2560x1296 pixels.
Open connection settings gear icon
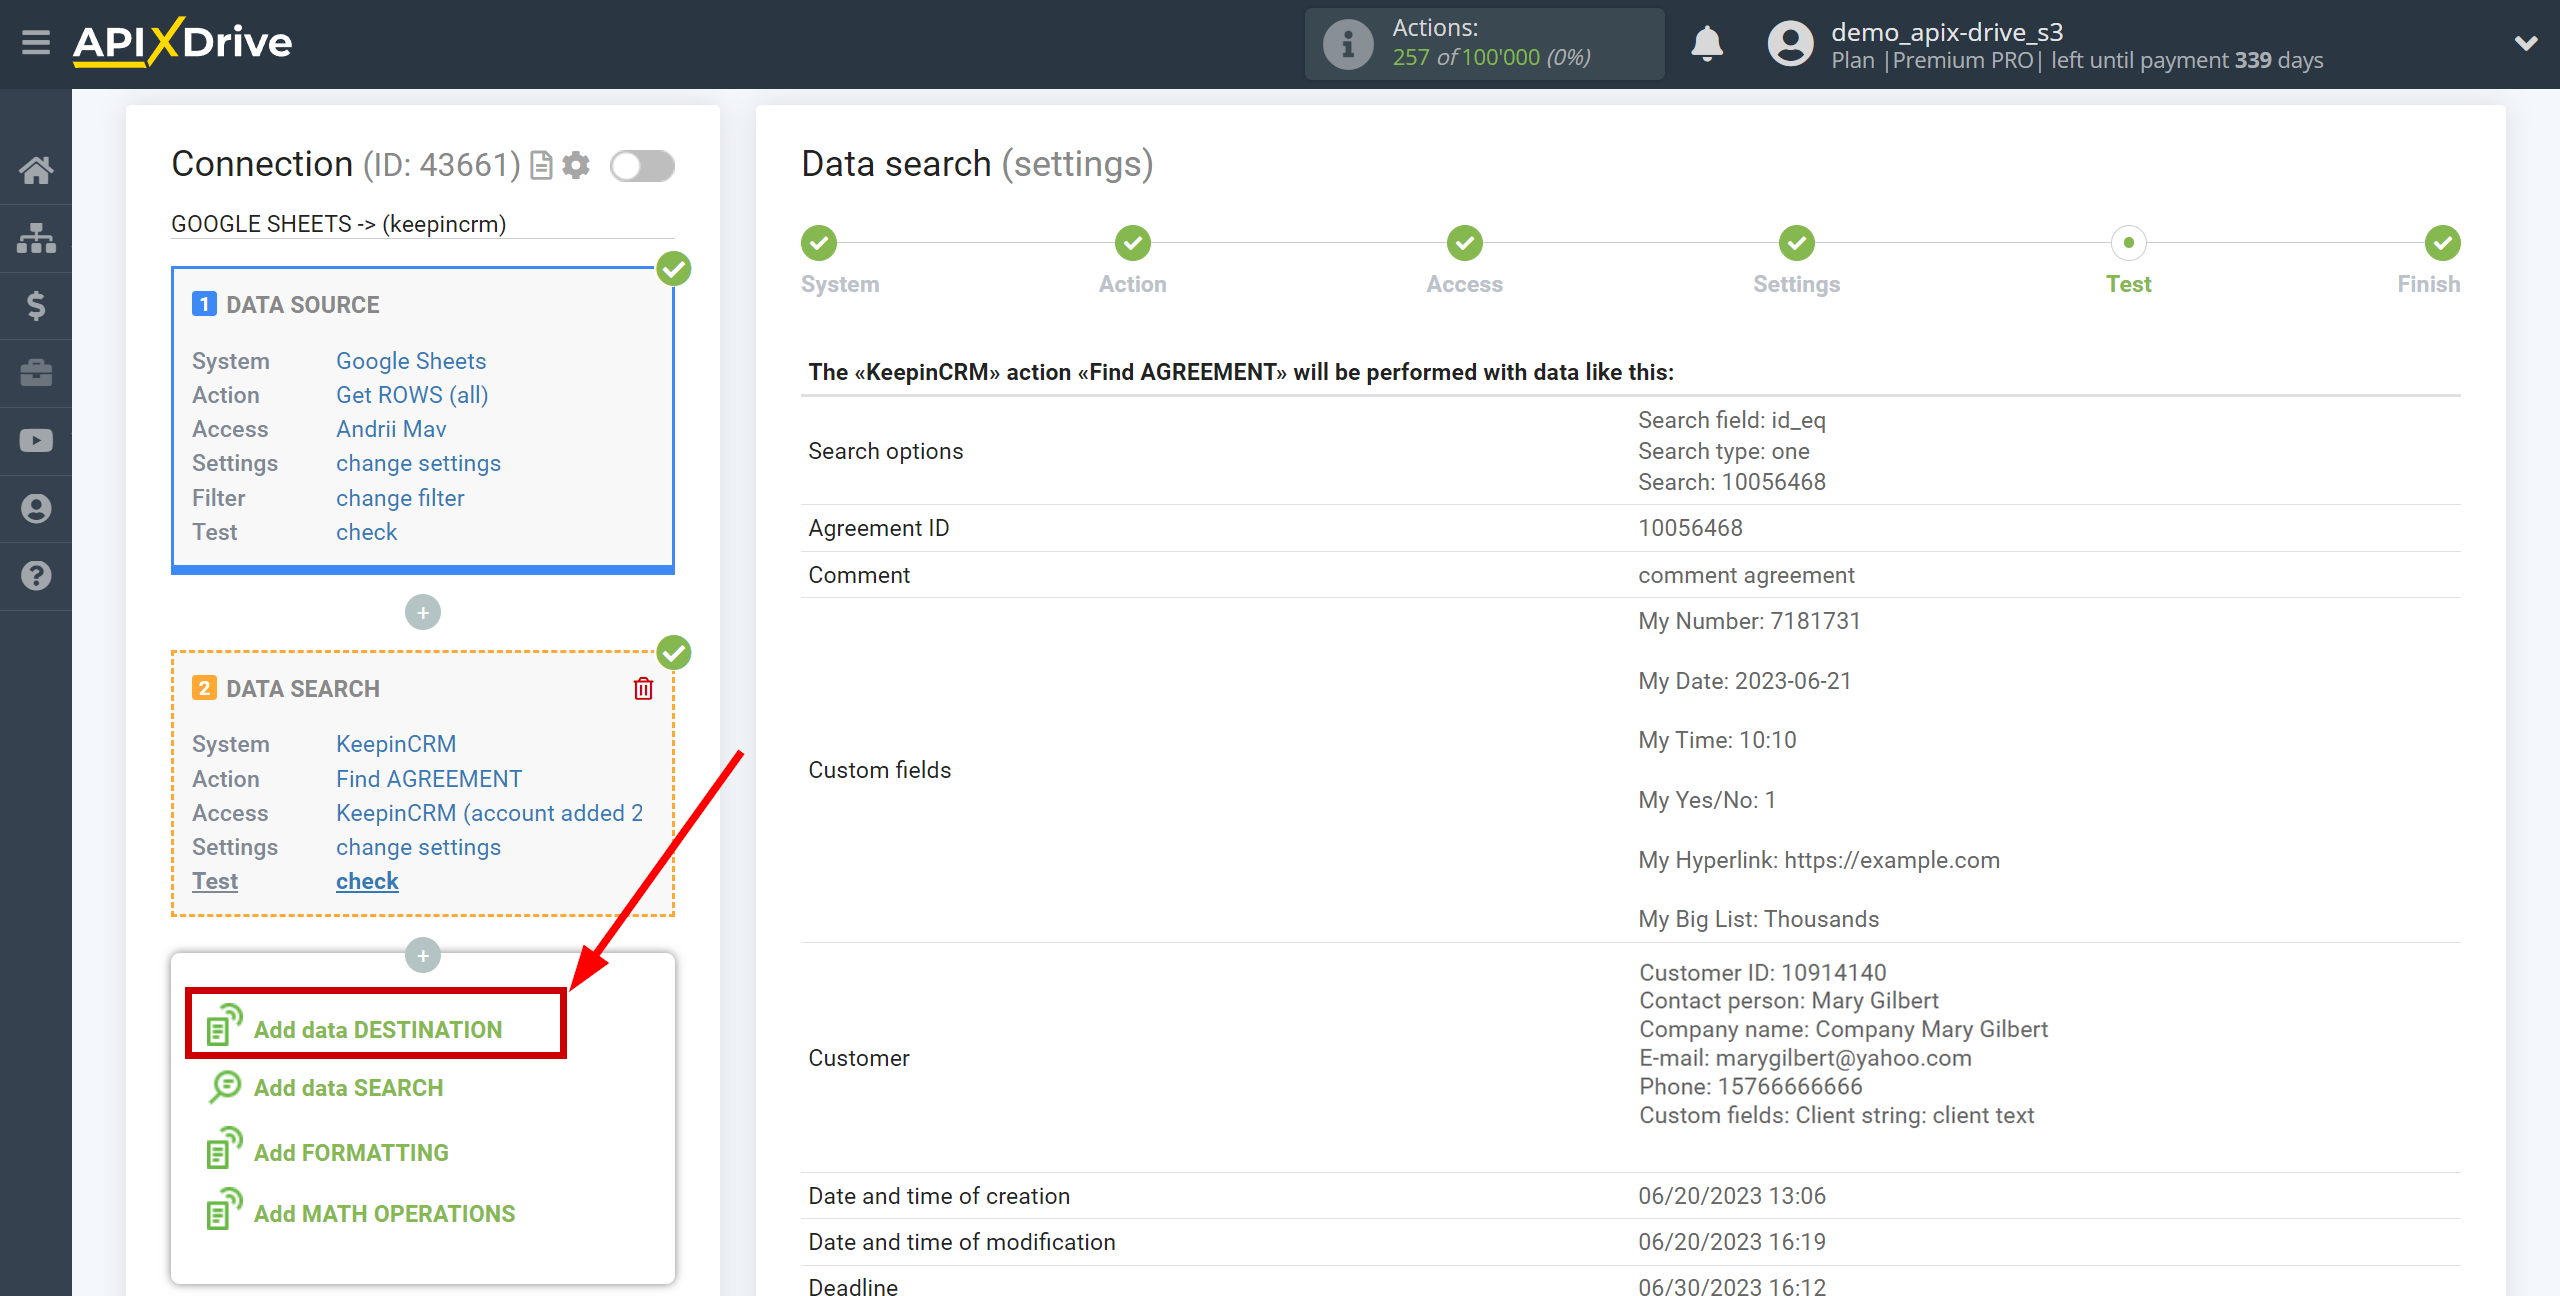(x=576, y=165)
